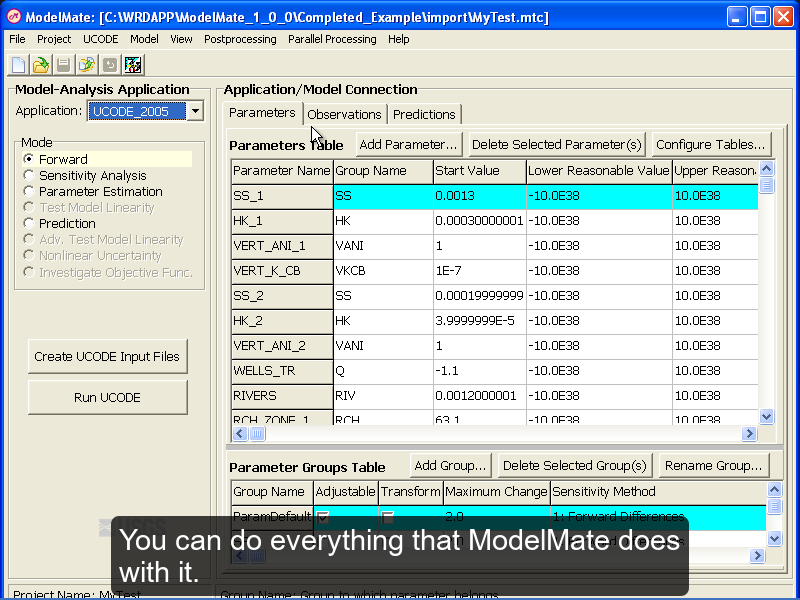Click the Import files toolbar icon
Viewport: 800px width, 600px height.
point(86,65)
